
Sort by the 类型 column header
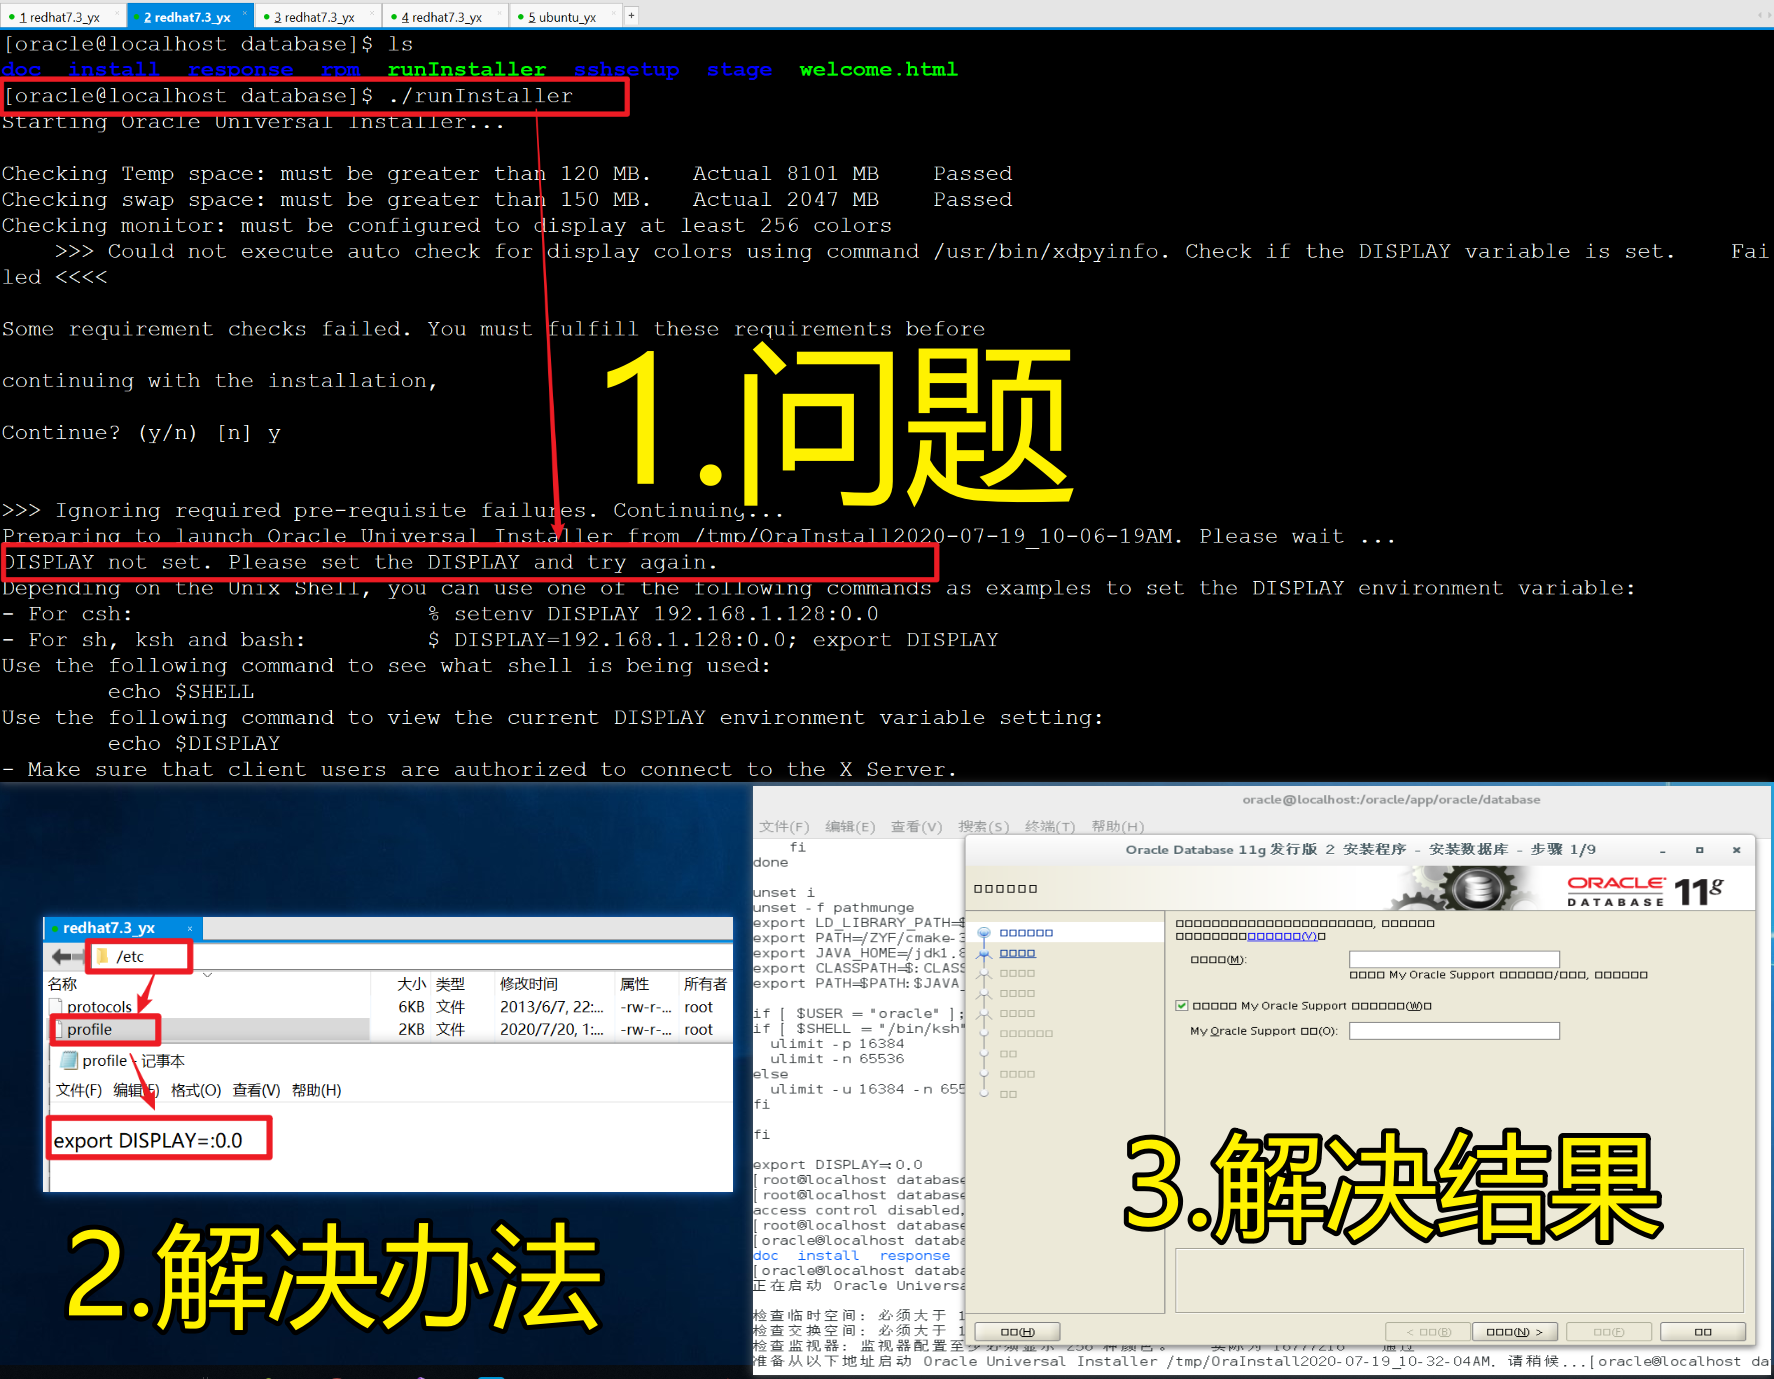(450, 984)
